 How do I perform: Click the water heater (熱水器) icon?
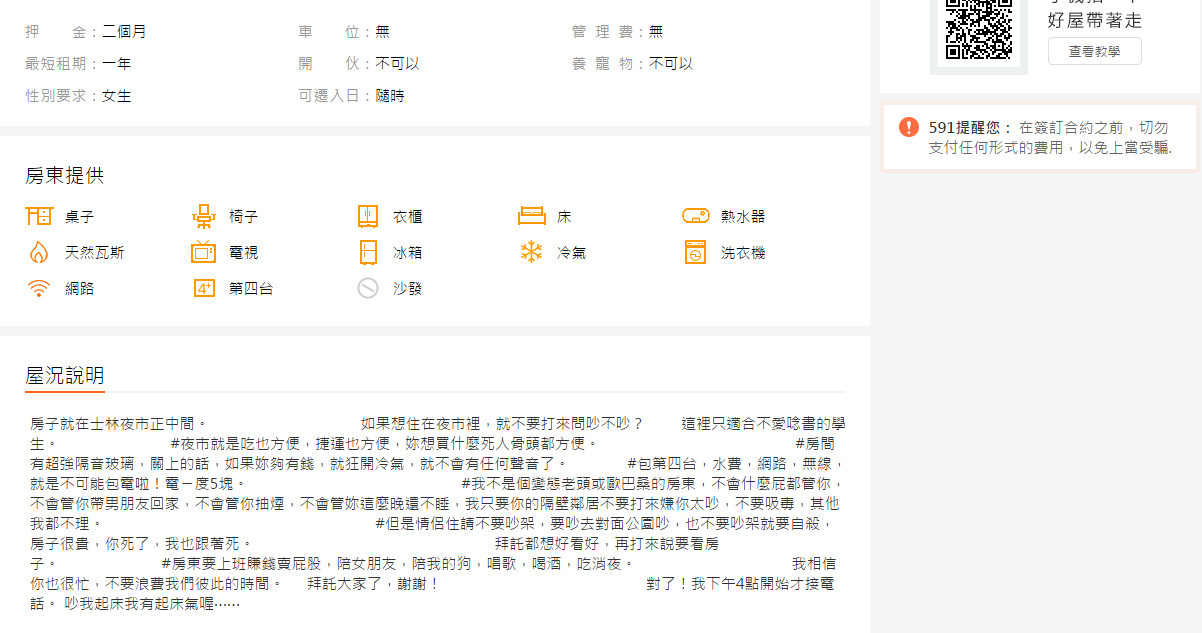click(x=696, y=216)
